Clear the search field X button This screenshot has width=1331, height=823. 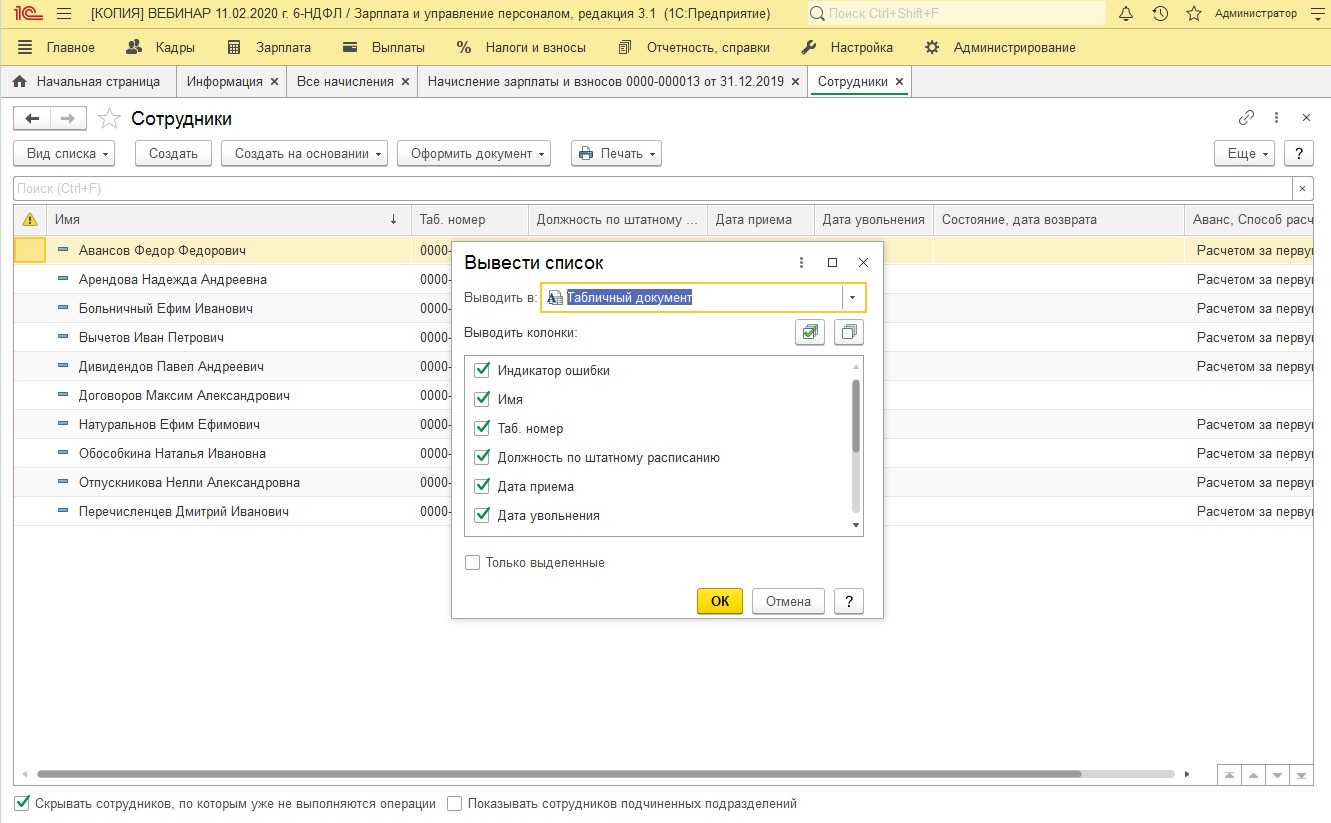(1301, 188)
